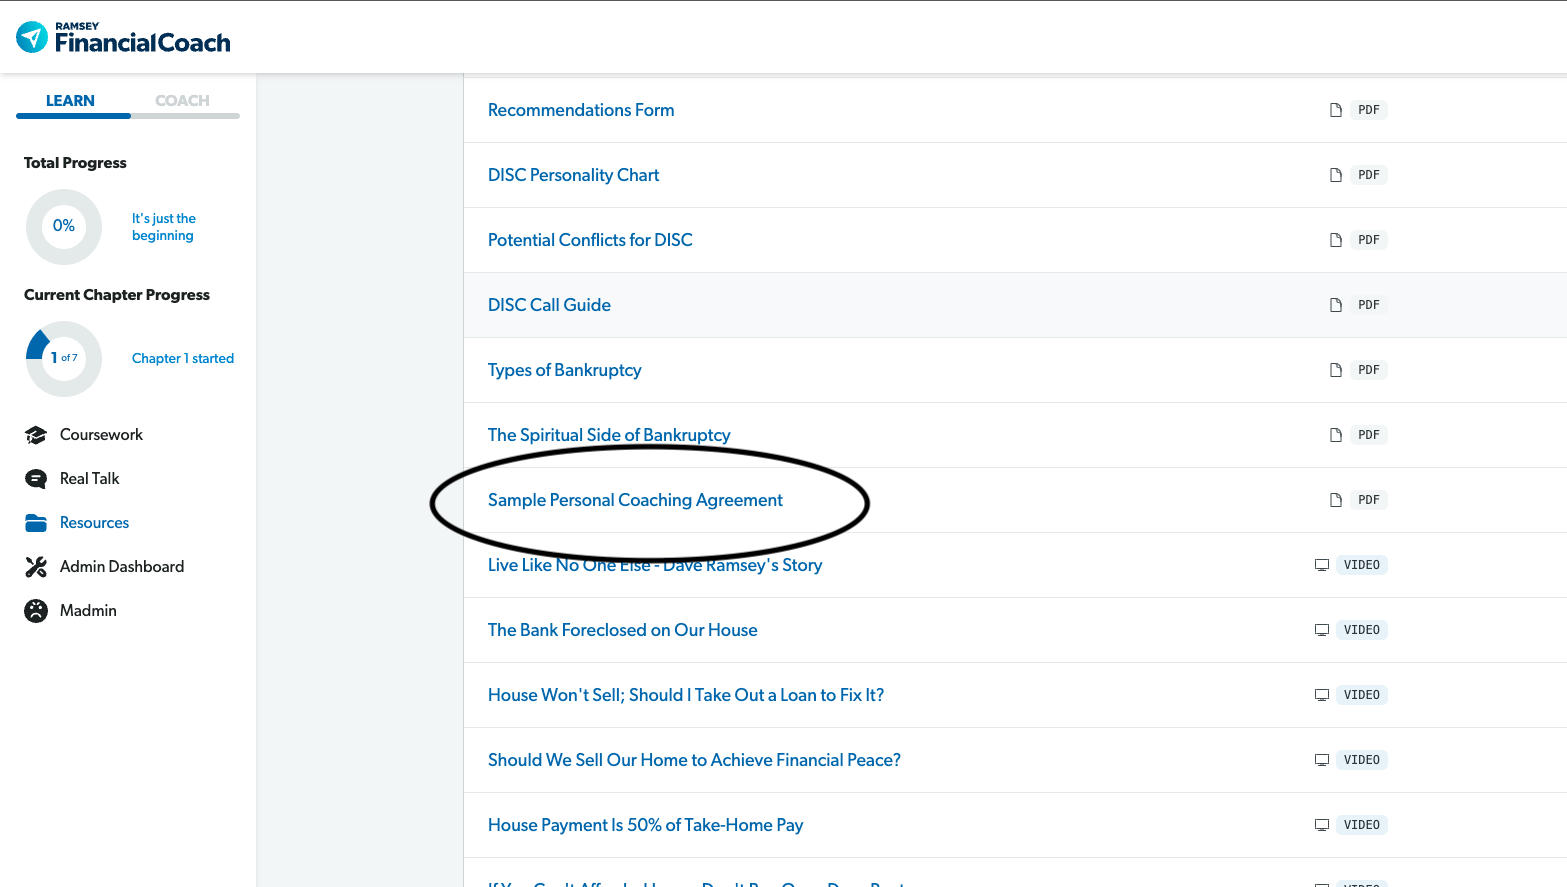Click the Resources folder icon

[36, 523]
